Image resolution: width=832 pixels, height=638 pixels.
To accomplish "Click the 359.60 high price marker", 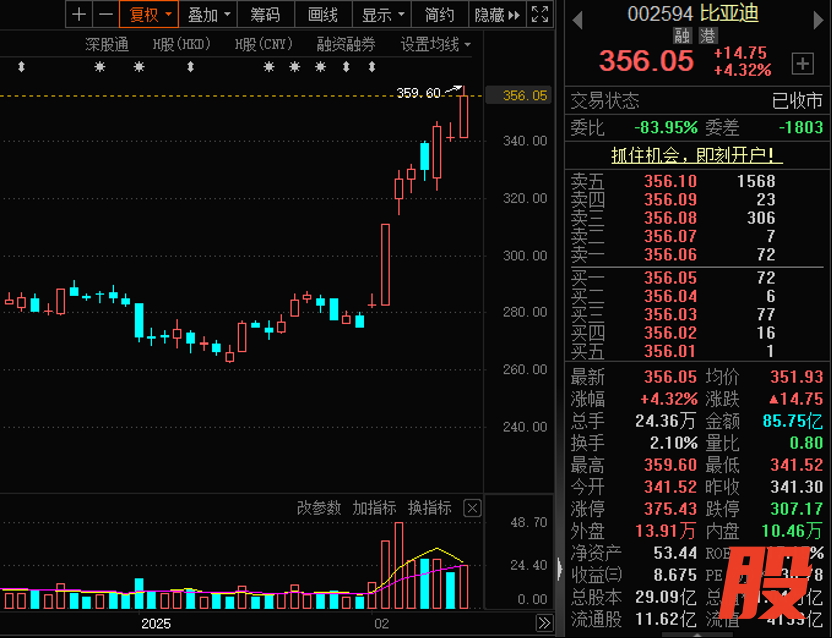I will pyautogui.click(x=418, y=93).
